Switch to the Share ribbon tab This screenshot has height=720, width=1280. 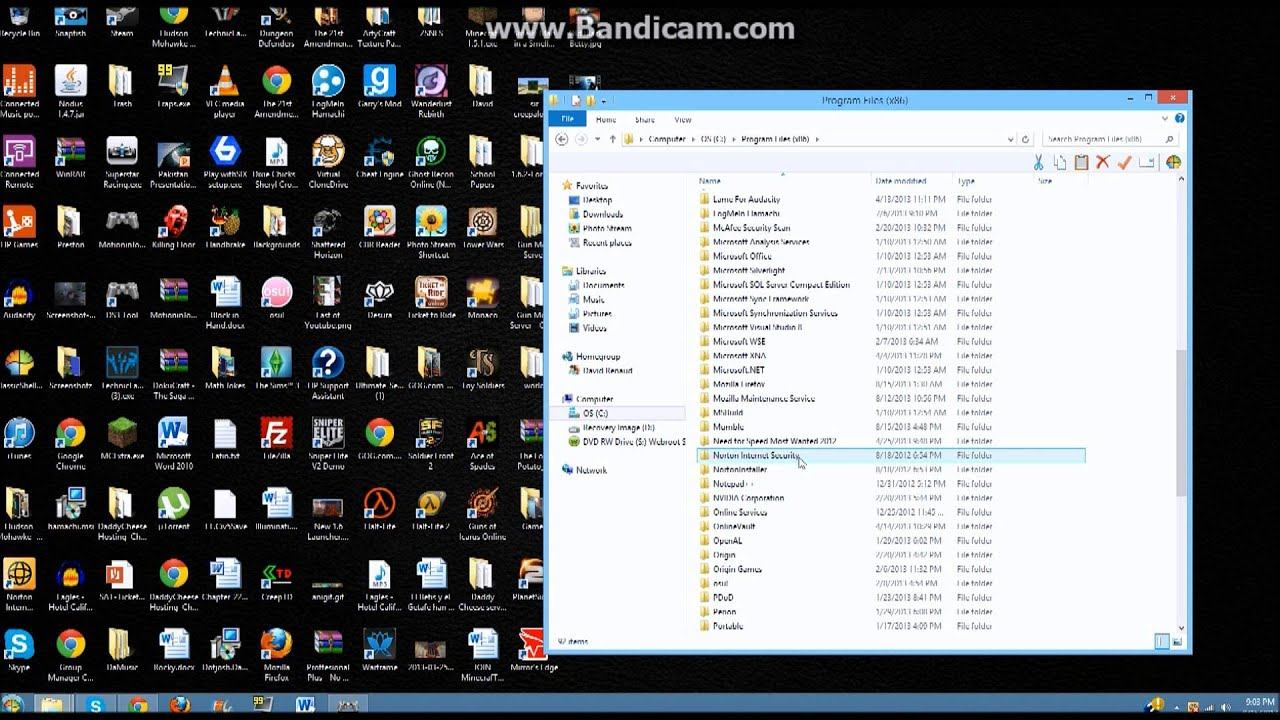tap(645, 119)
